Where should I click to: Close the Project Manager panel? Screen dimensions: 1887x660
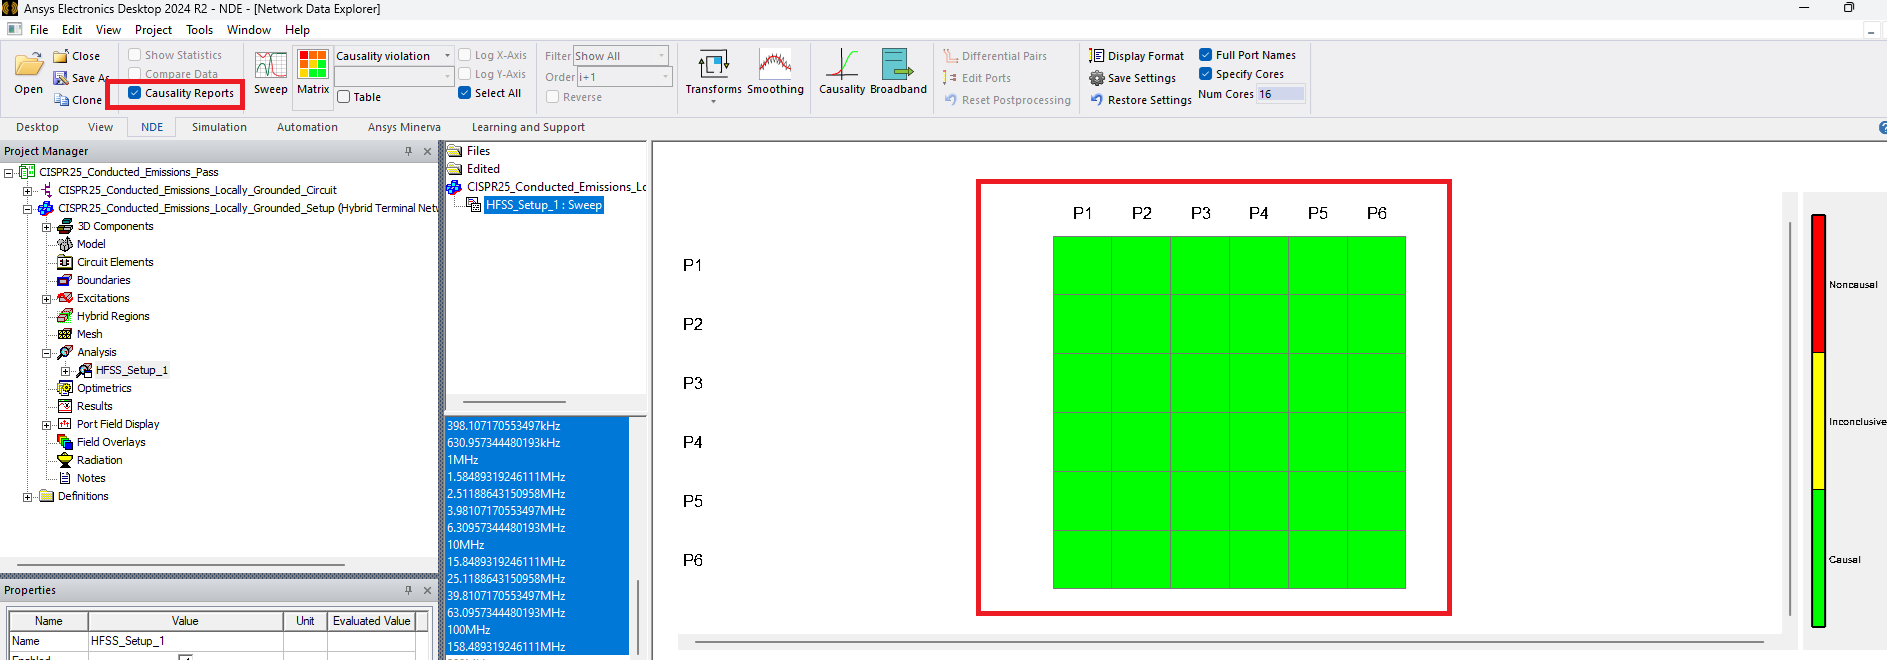tap(427, 151)
